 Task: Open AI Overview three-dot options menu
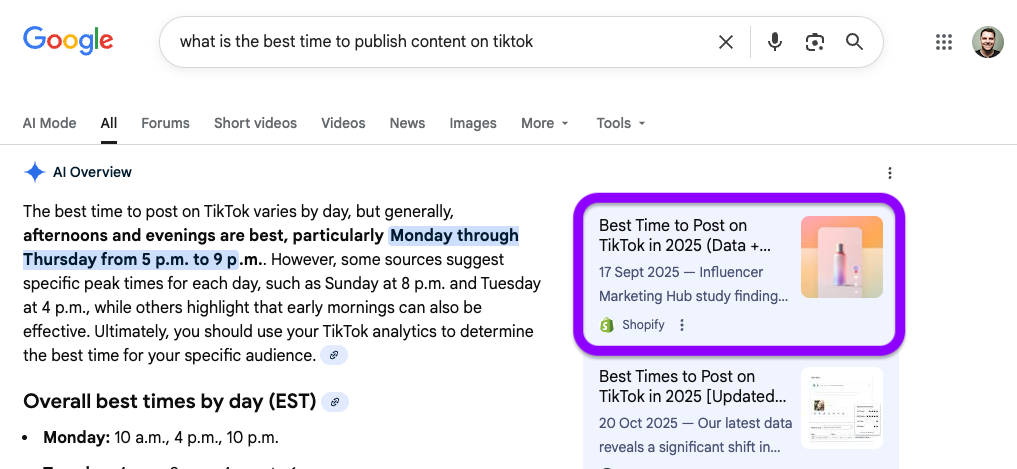click(890, 173)
